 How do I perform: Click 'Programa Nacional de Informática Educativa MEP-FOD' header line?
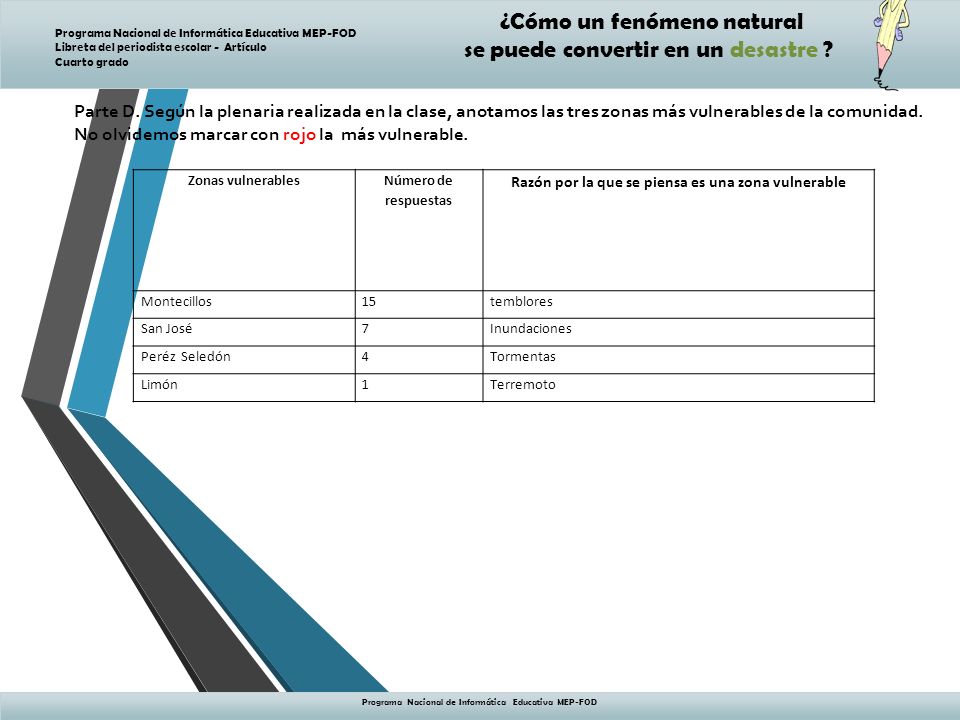pos(206,33)
